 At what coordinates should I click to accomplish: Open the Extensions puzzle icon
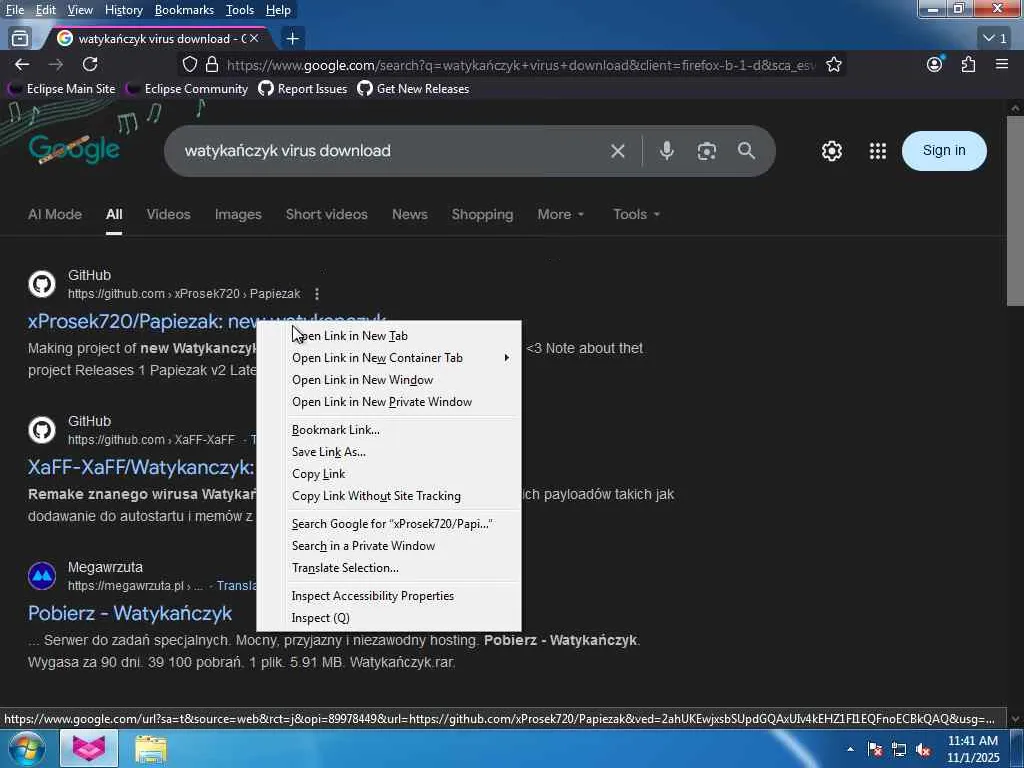click(968, 64)
